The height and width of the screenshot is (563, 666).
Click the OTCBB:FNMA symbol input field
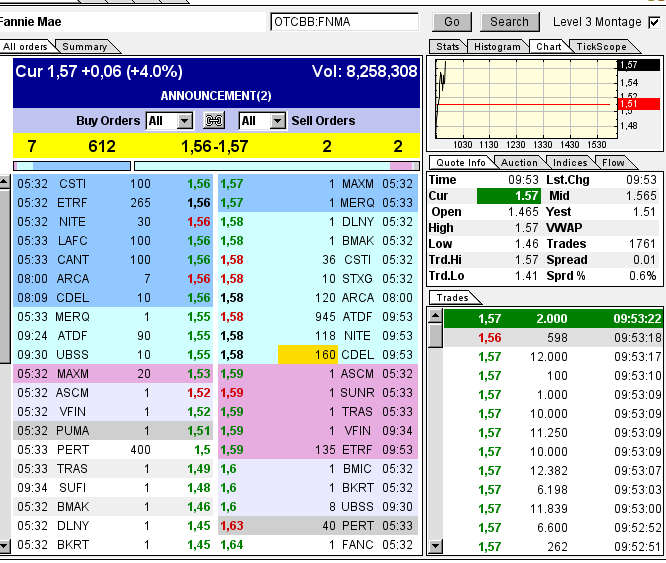tap(344, 22)
